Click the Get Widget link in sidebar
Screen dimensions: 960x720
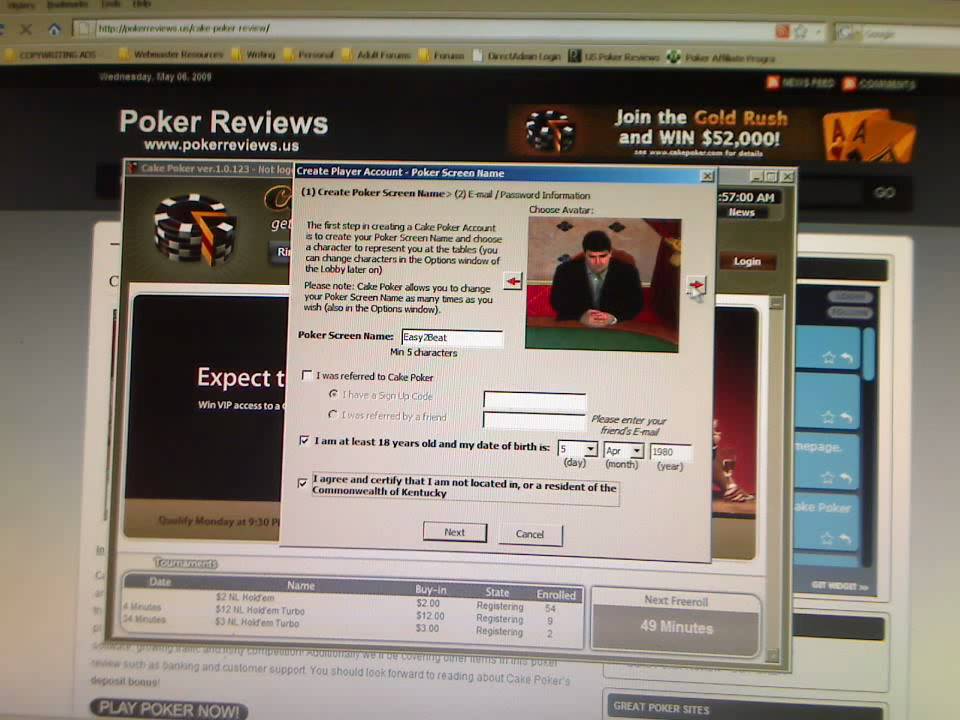(839, 586)
